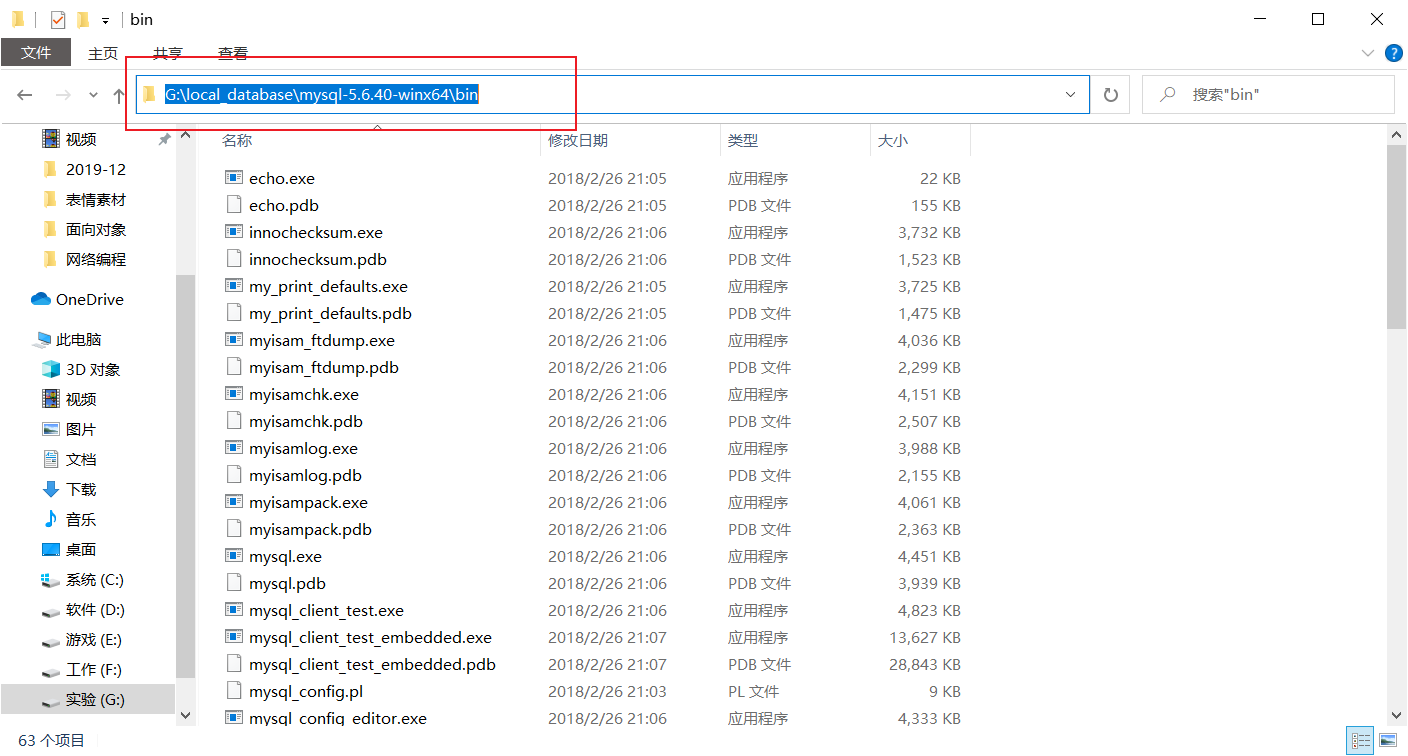This screenshot has width=1408, height=756.
Task: Open recent locations dropdown arrow
Action: click(x=93, y=94)
